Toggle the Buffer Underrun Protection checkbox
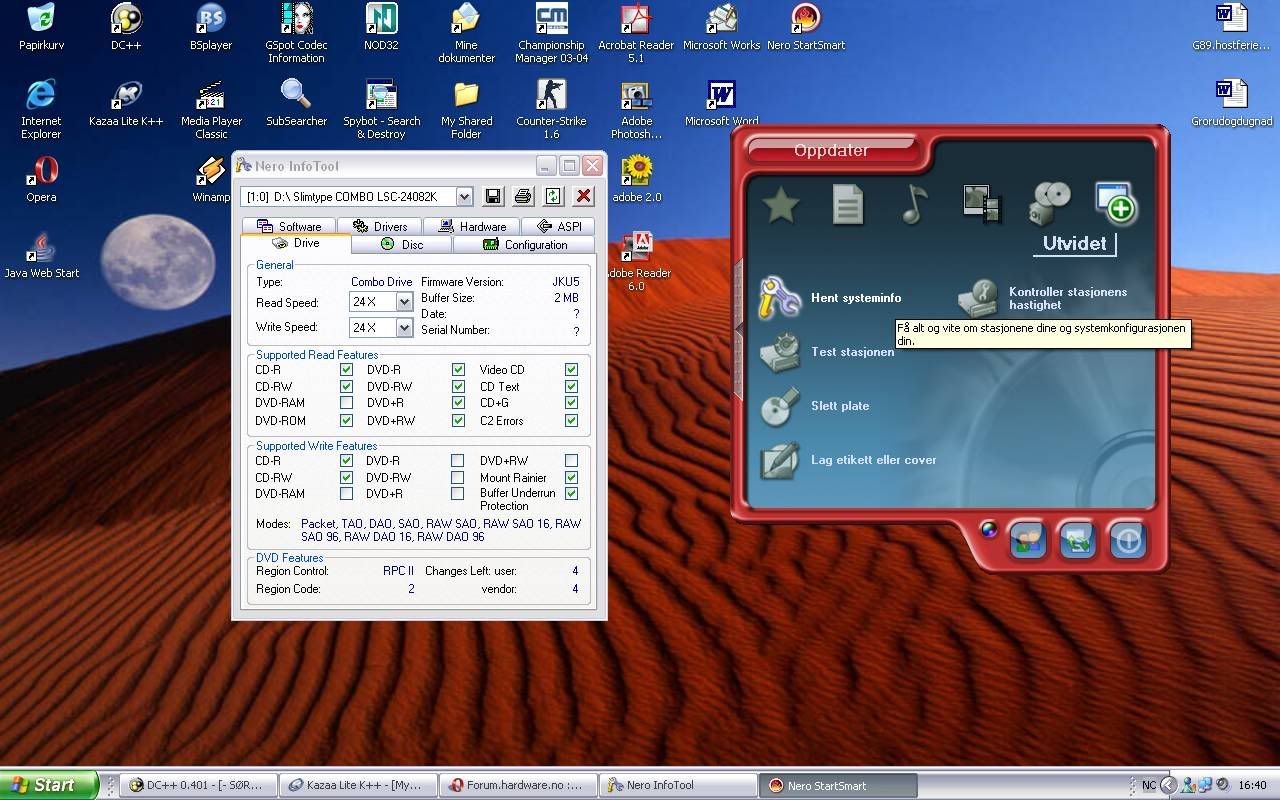 click(x=571, y=494)
